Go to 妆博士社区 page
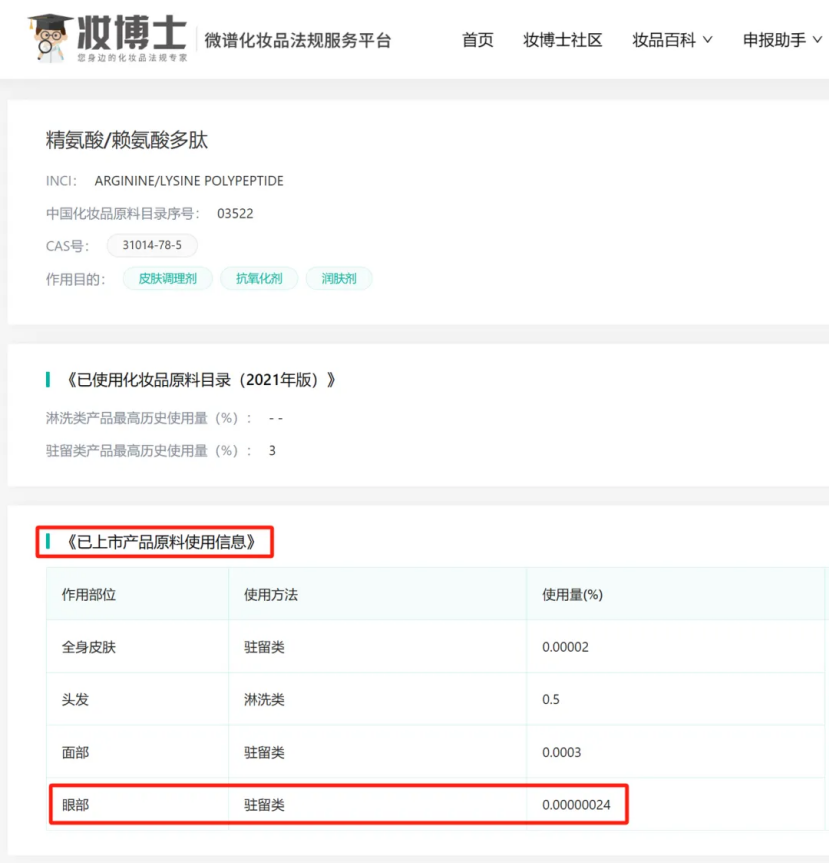Screen dimensions: 830x863 563,40
